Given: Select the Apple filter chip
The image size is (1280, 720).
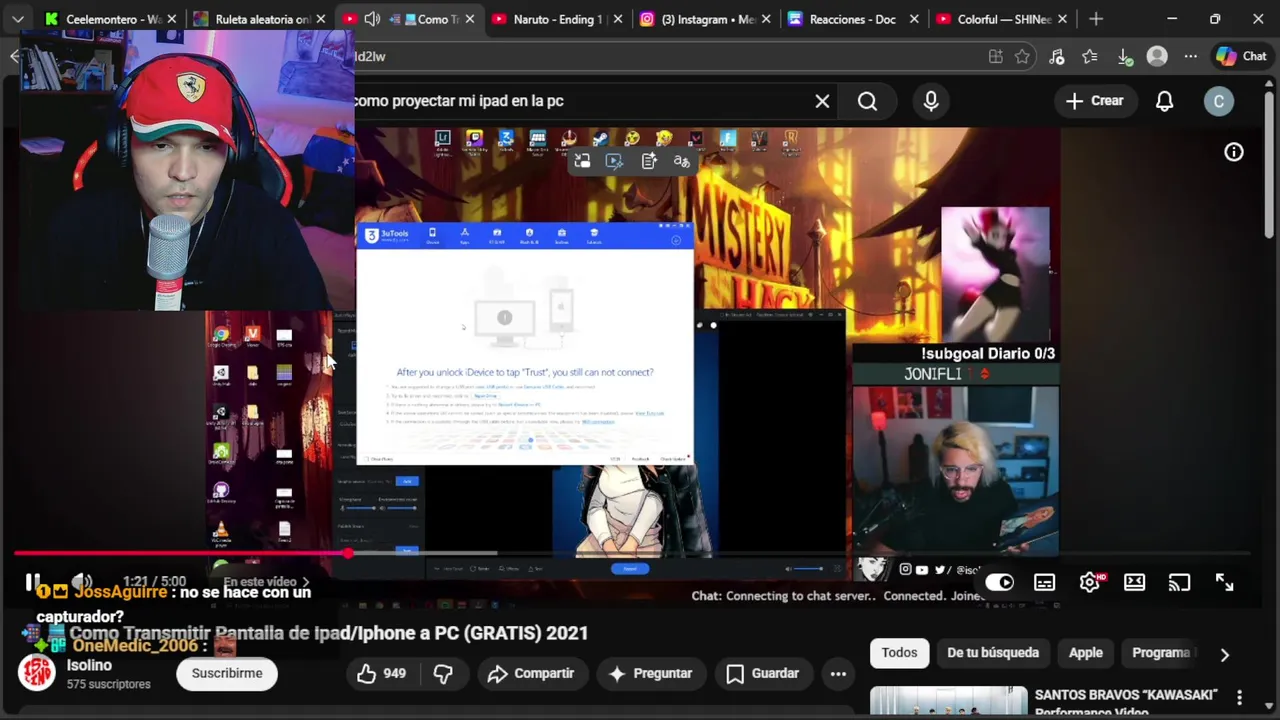Looking at the screenshot, I should pyautogui.click(x=1085, y=653).
